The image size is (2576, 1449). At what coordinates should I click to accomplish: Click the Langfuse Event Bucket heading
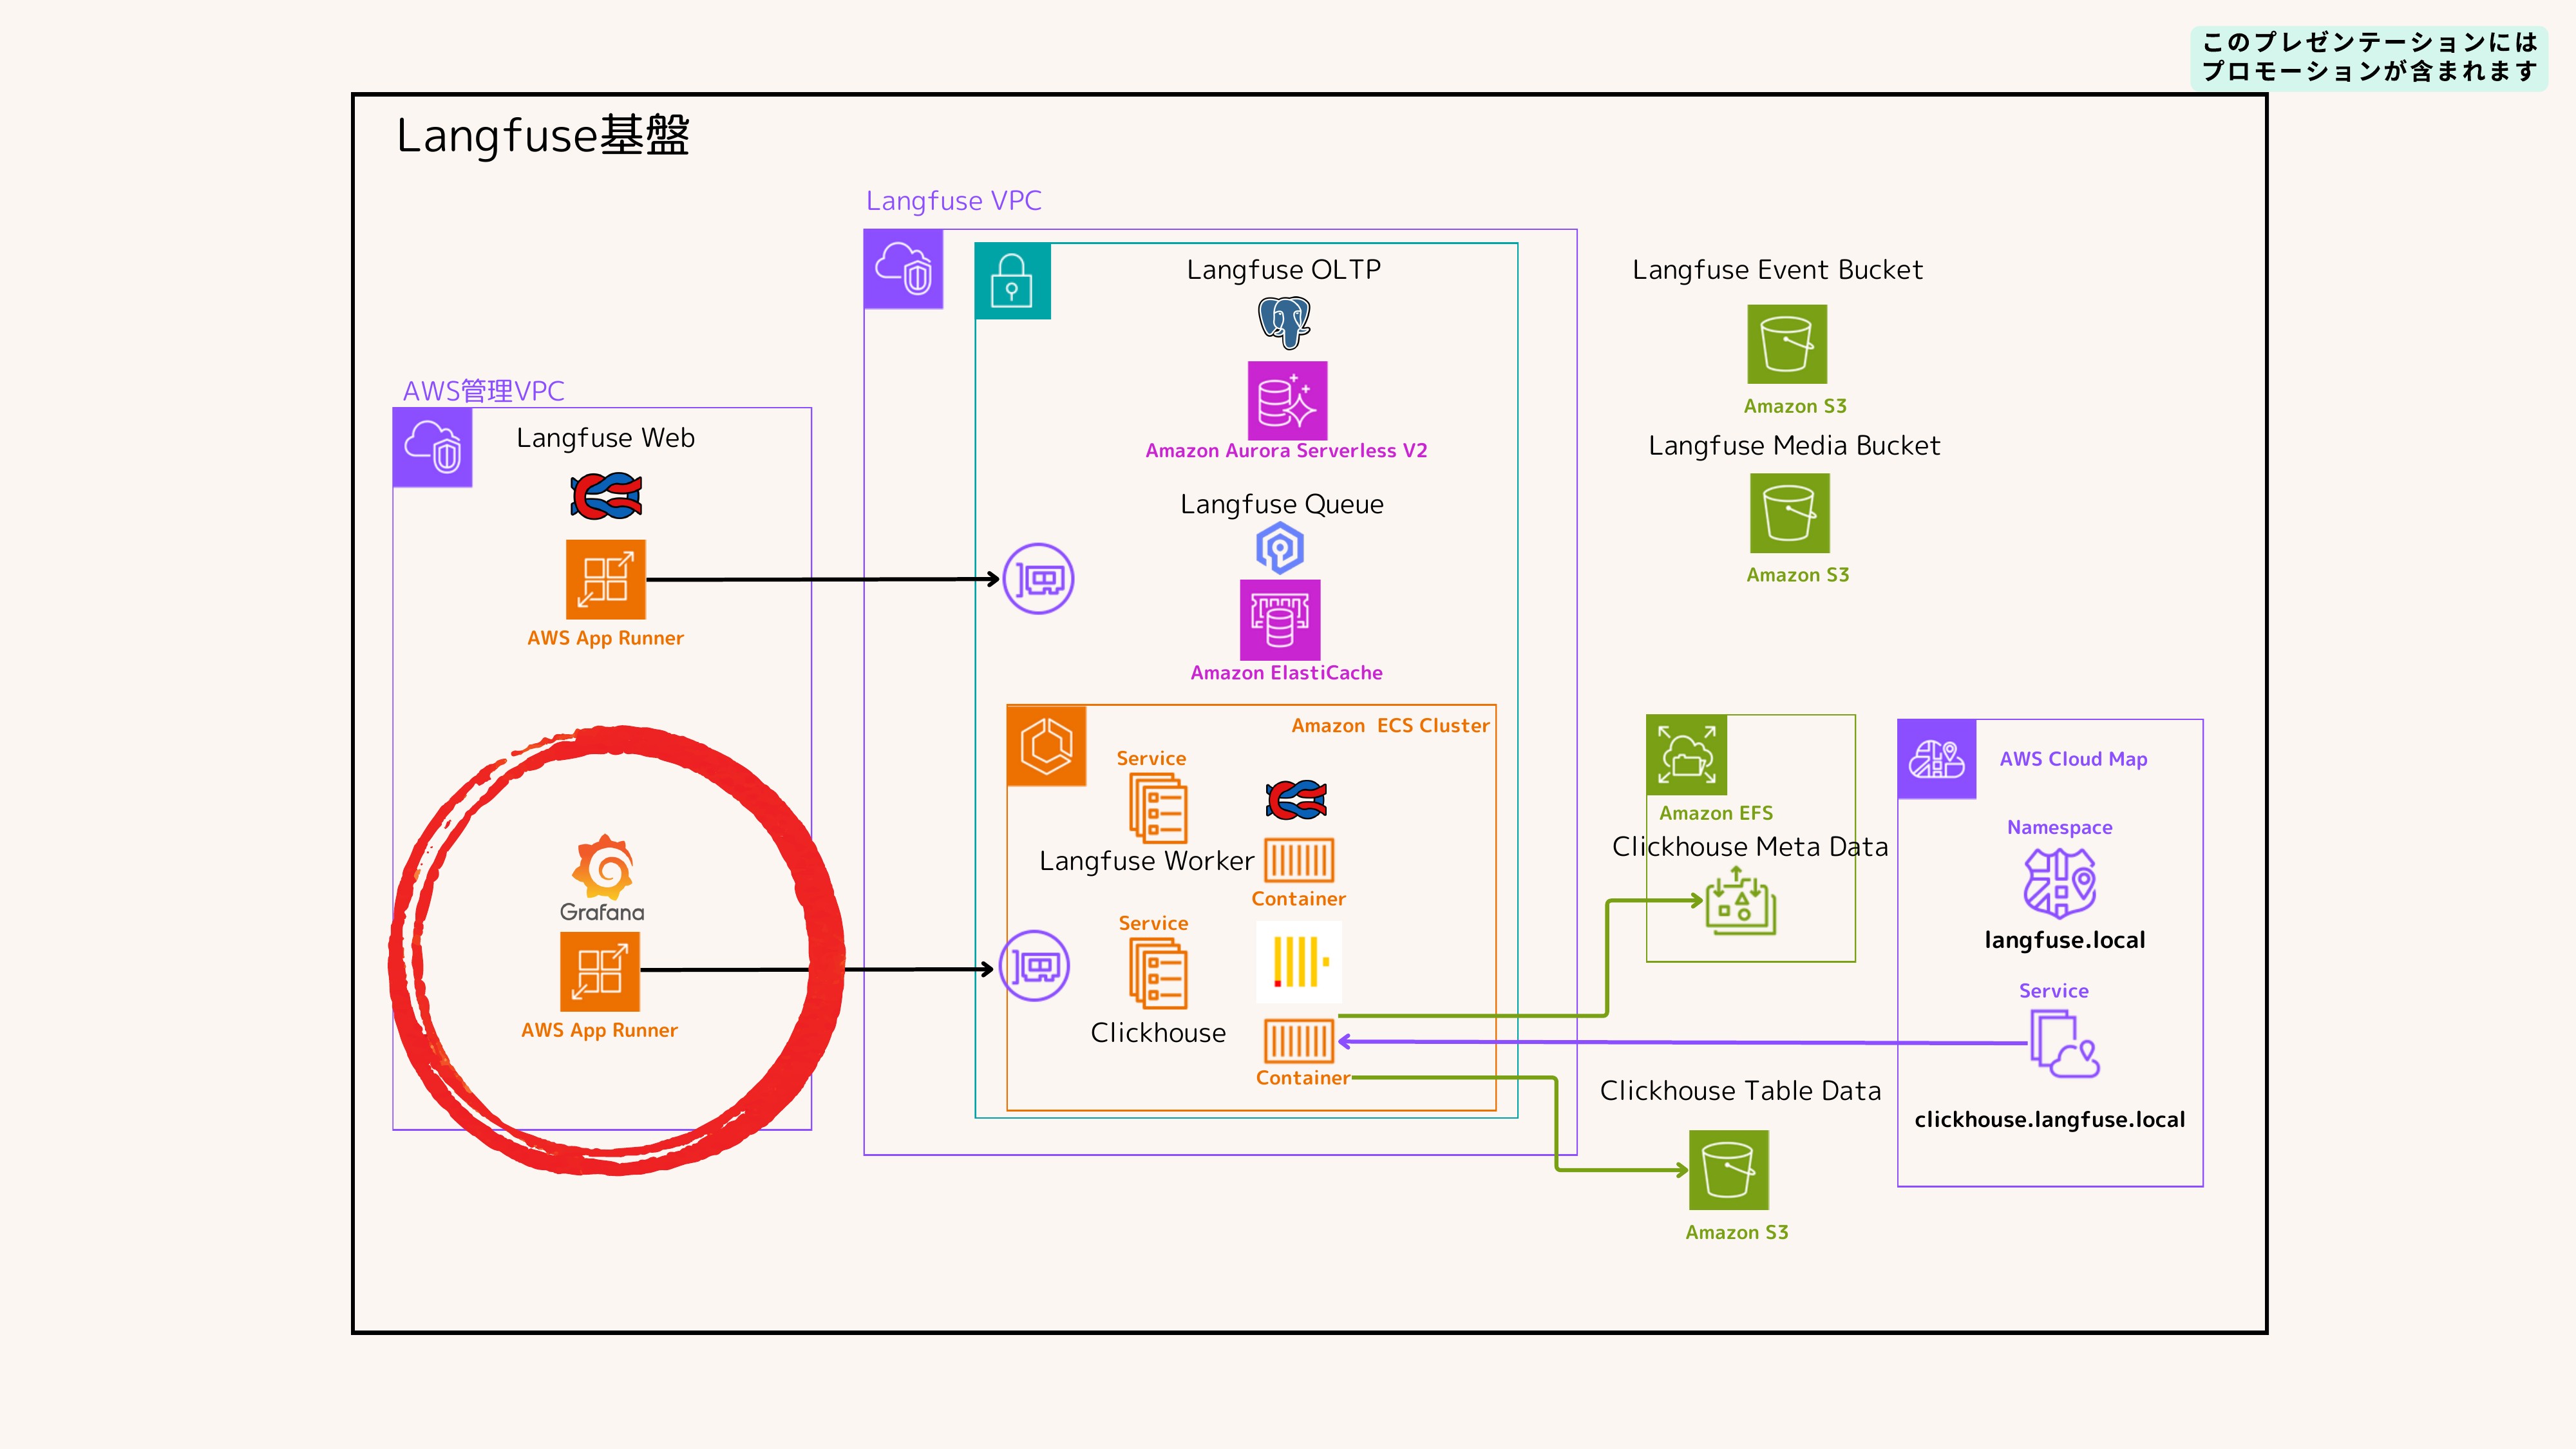pyautogui.click(x=1778, y=270)
